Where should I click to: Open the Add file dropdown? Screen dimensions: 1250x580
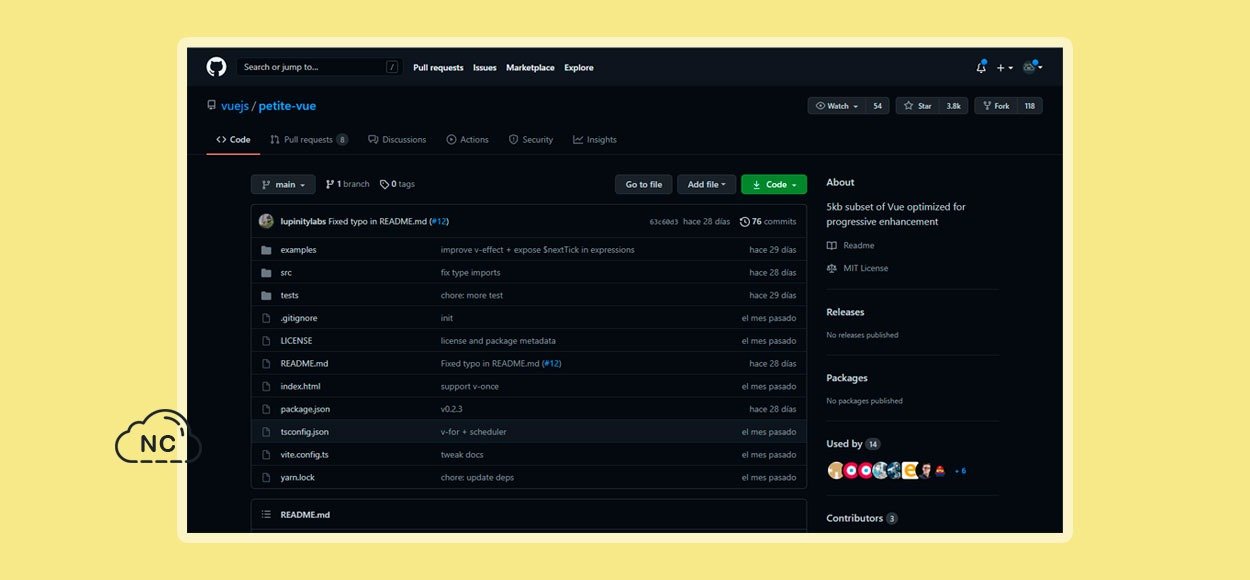click(706, 185)
